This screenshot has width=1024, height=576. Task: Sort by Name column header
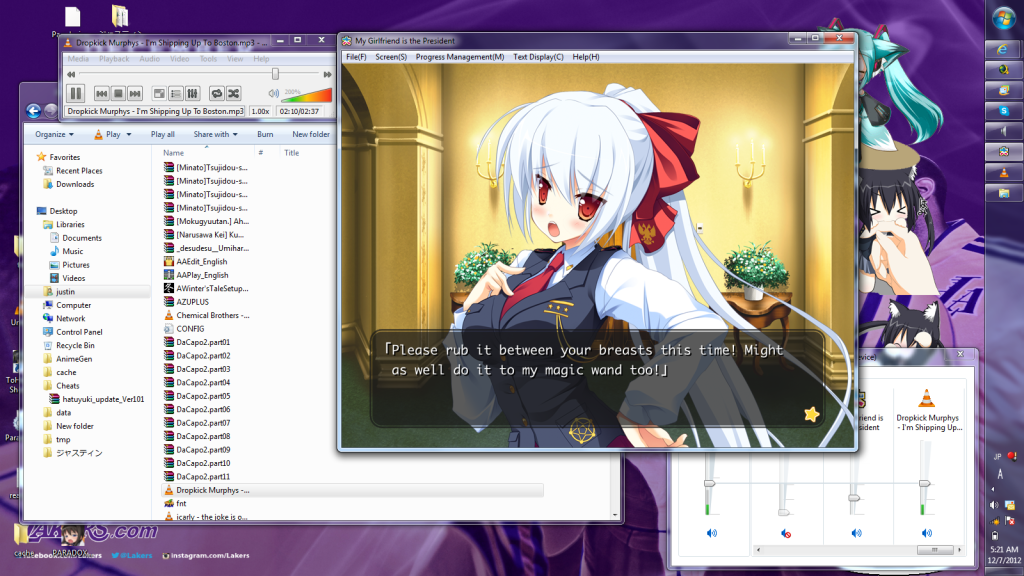coord(174,153)
